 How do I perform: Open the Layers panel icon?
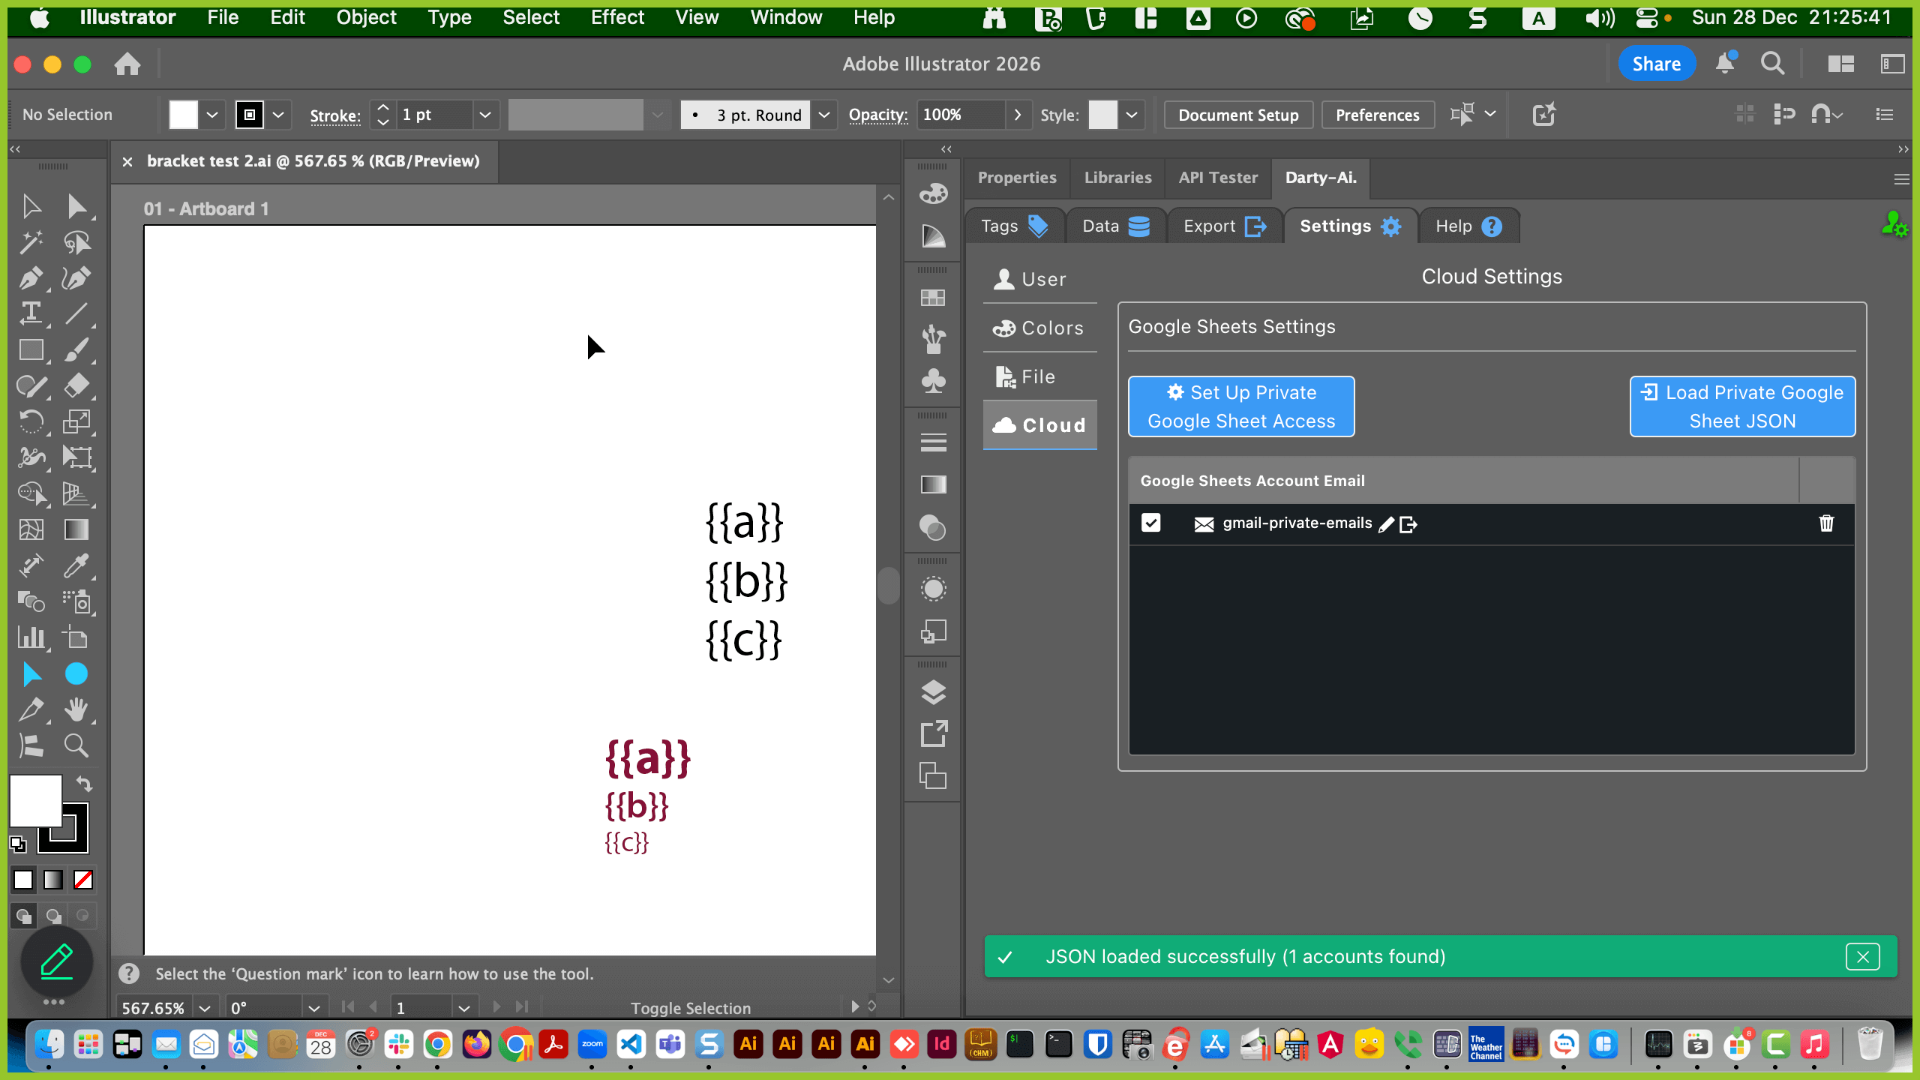(x=933, y=692)
